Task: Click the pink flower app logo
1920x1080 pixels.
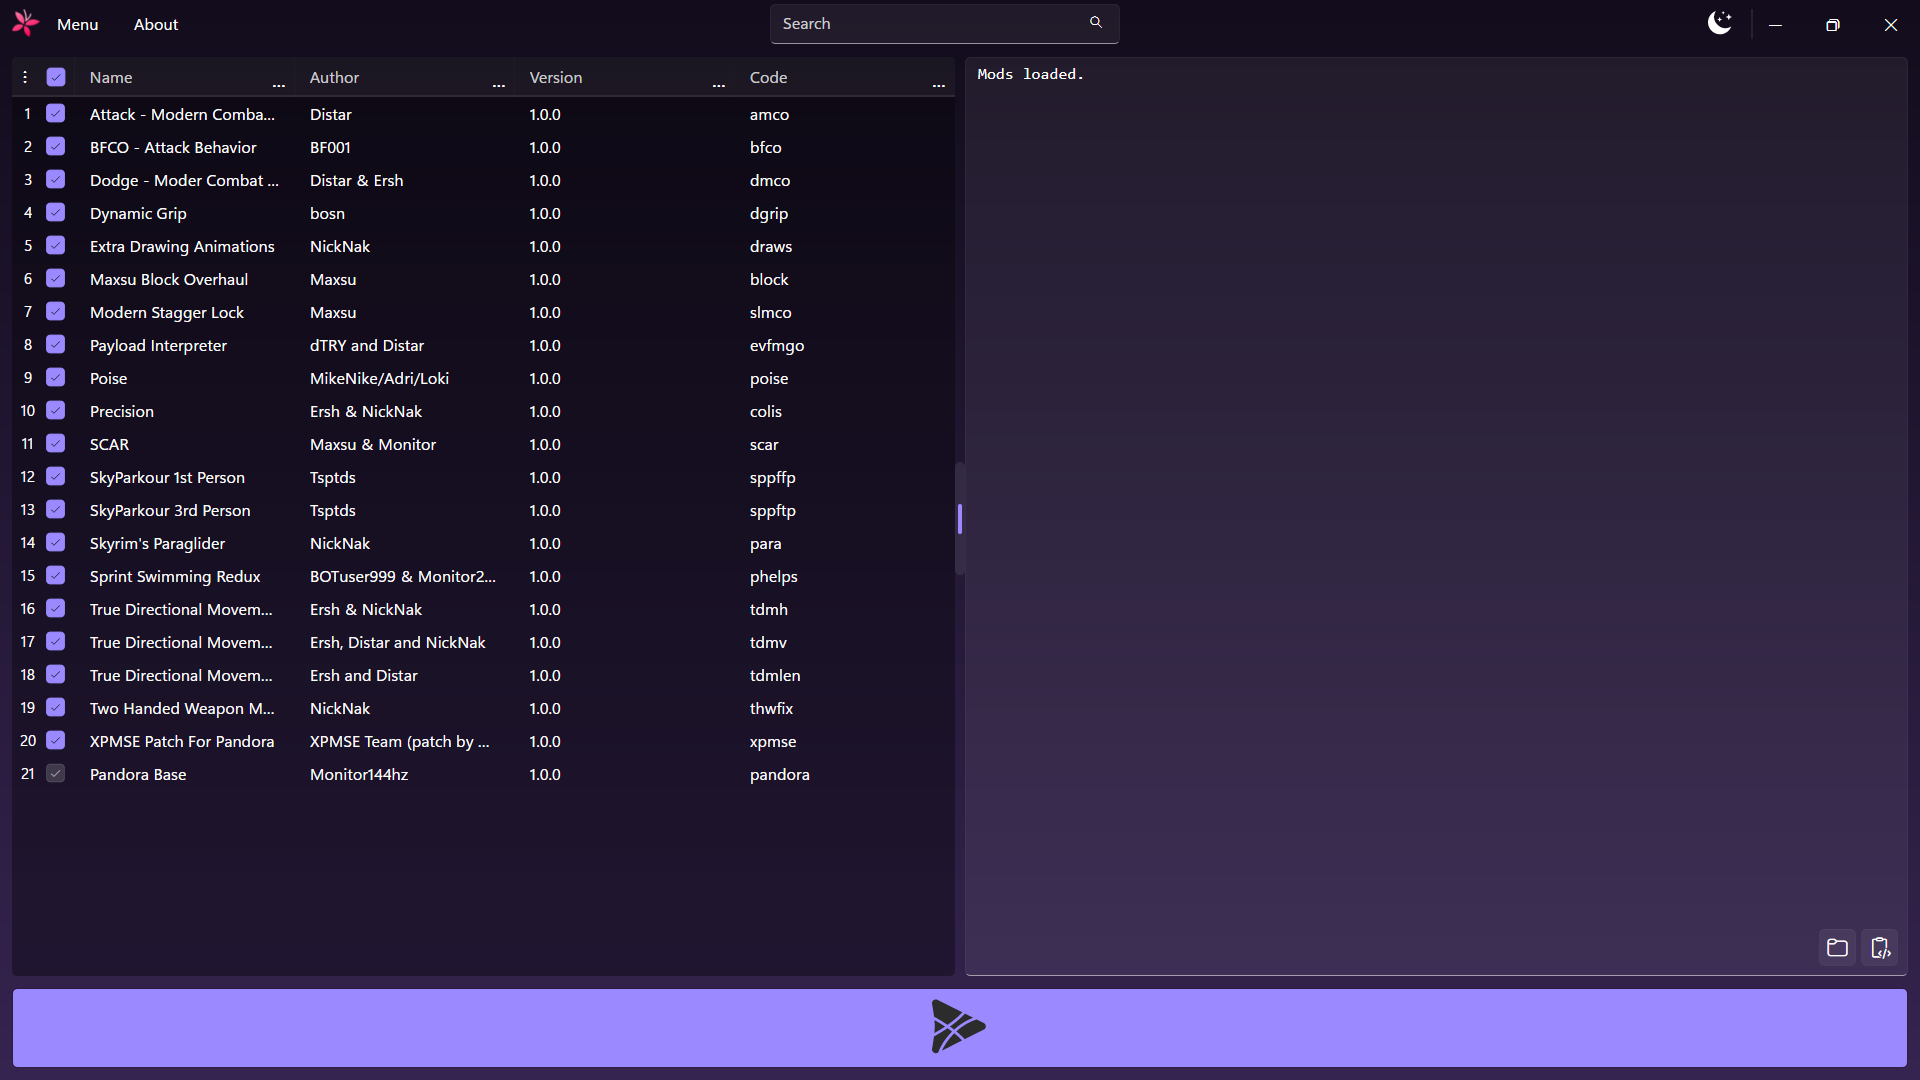Action: click(26, 23)
